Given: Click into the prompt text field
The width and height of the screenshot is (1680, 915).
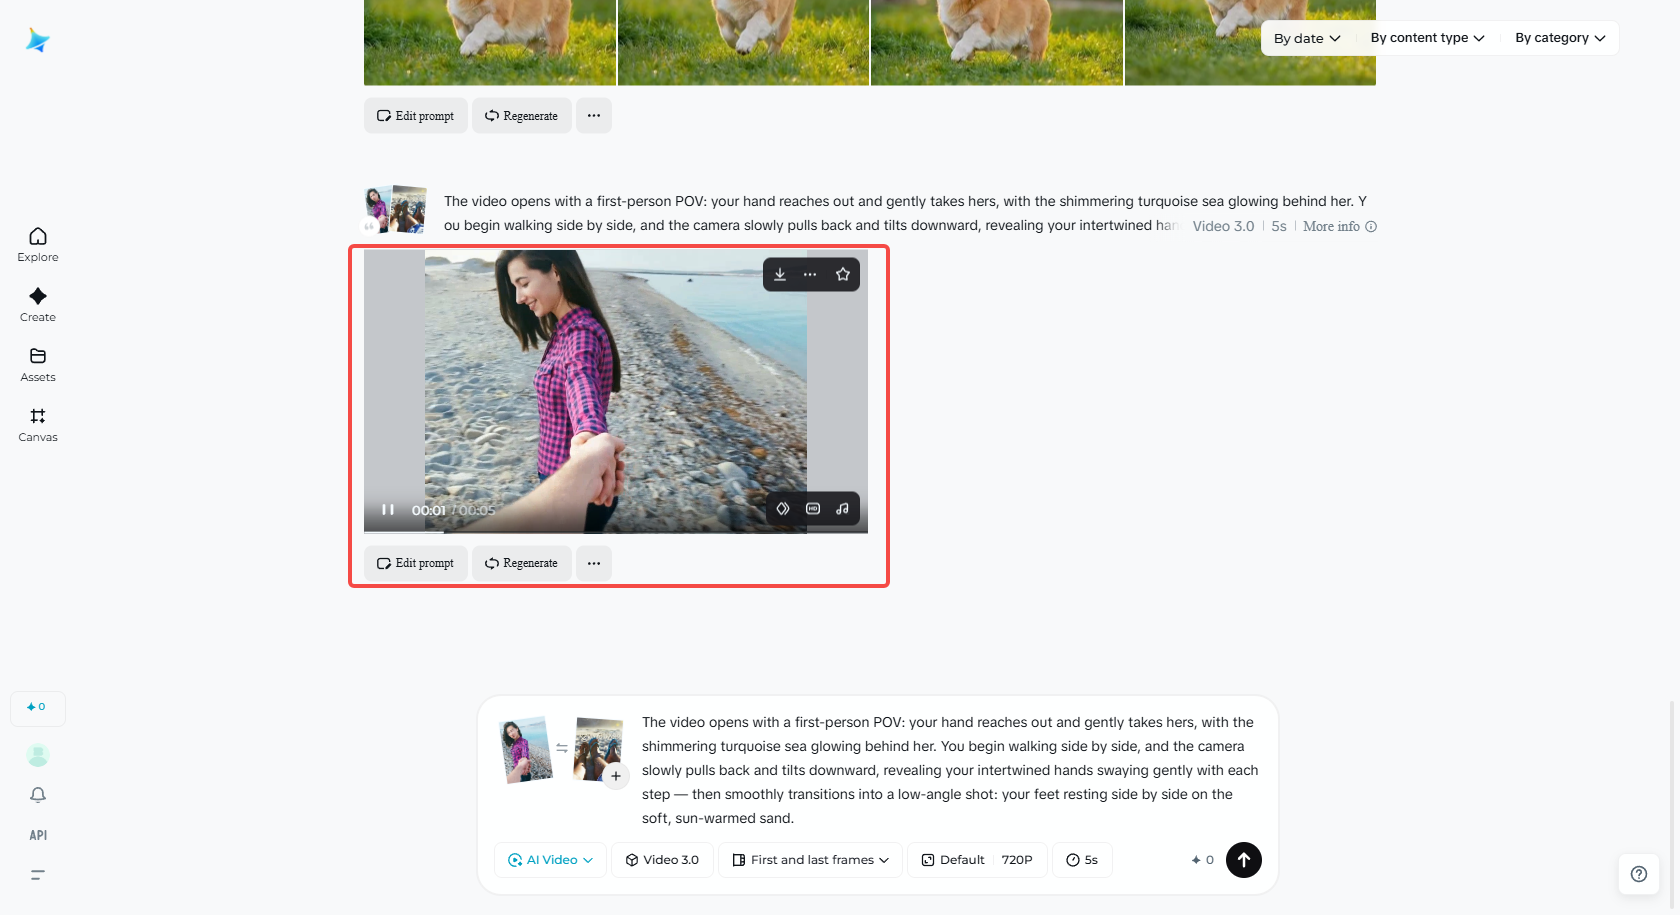Looking at the screenshot, I should click(x=950, y=770).
